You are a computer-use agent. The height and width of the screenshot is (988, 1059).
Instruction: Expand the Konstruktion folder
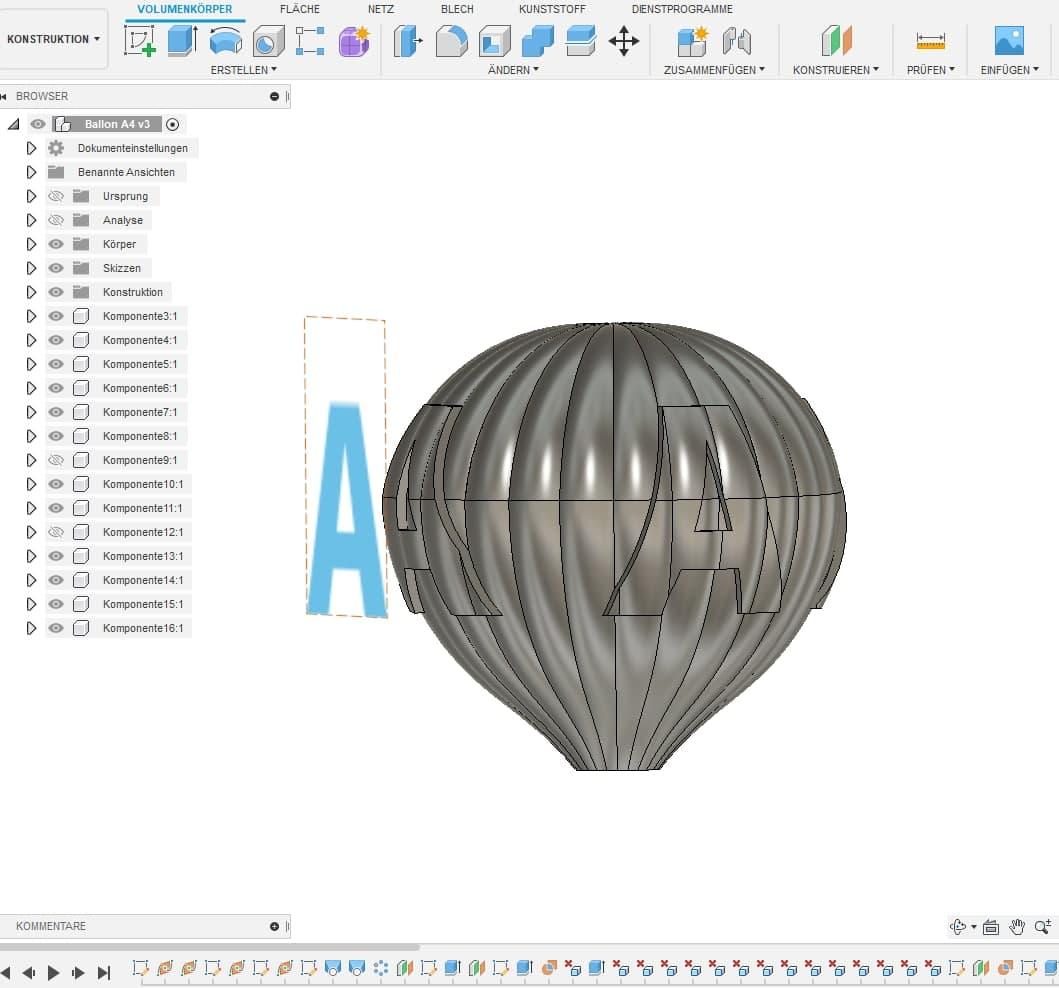tap(31, 292)
